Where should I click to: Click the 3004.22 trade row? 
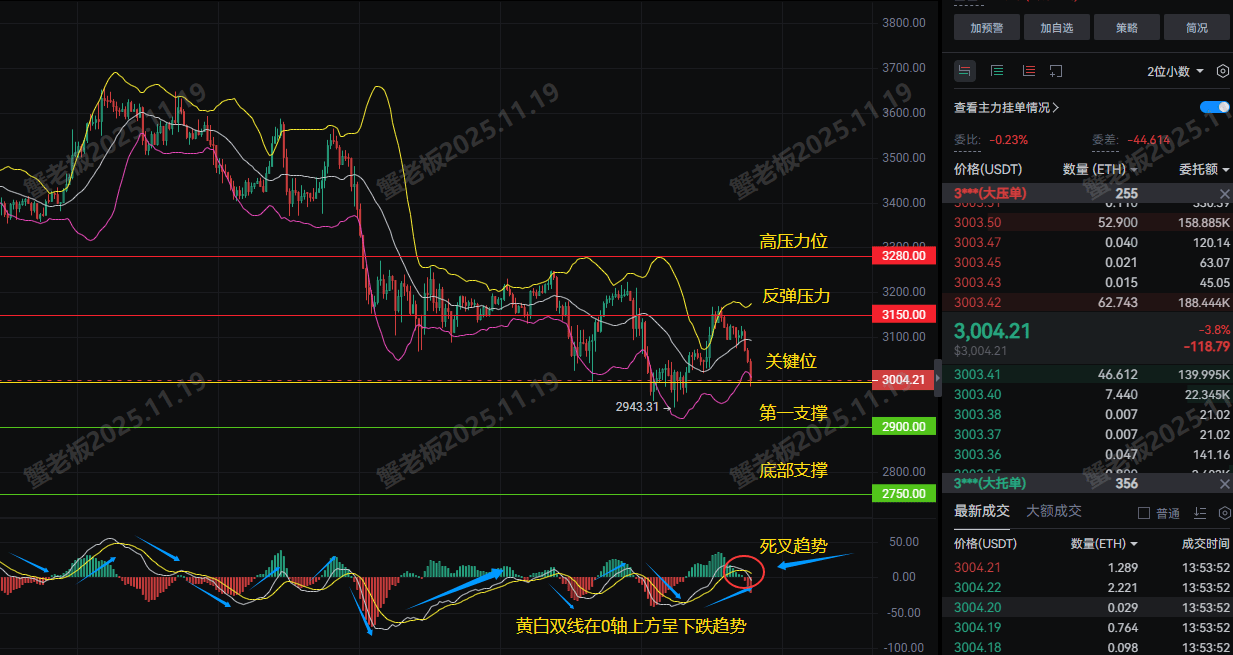[1087, 587]
